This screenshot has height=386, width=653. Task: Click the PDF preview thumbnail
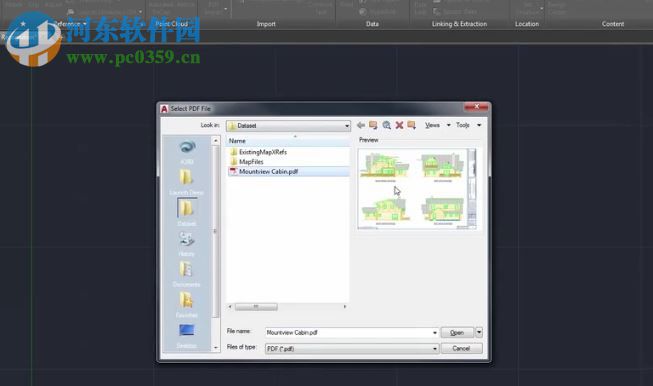416,189
